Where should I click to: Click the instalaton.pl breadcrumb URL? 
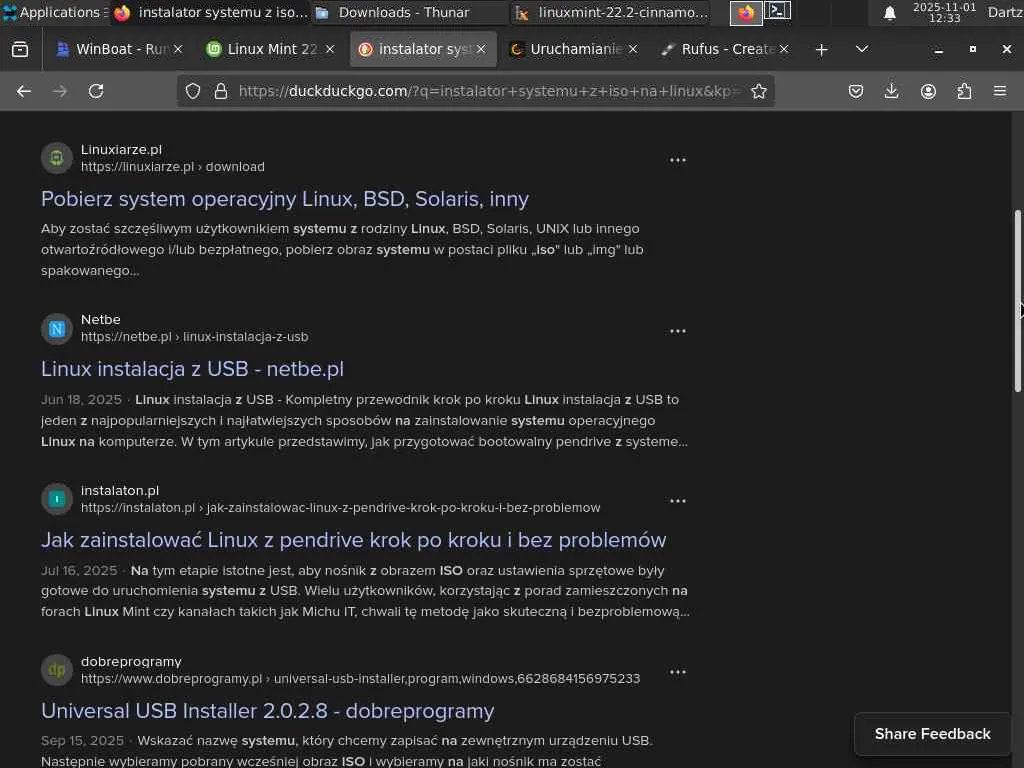pos(340,508)
